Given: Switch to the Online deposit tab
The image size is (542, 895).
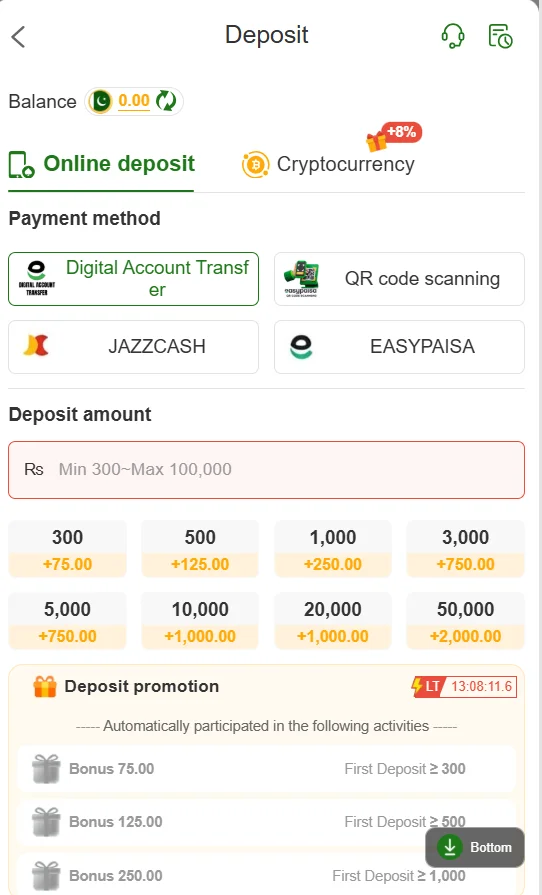Looking at the screenshot, I should click(x=102, y=164).
